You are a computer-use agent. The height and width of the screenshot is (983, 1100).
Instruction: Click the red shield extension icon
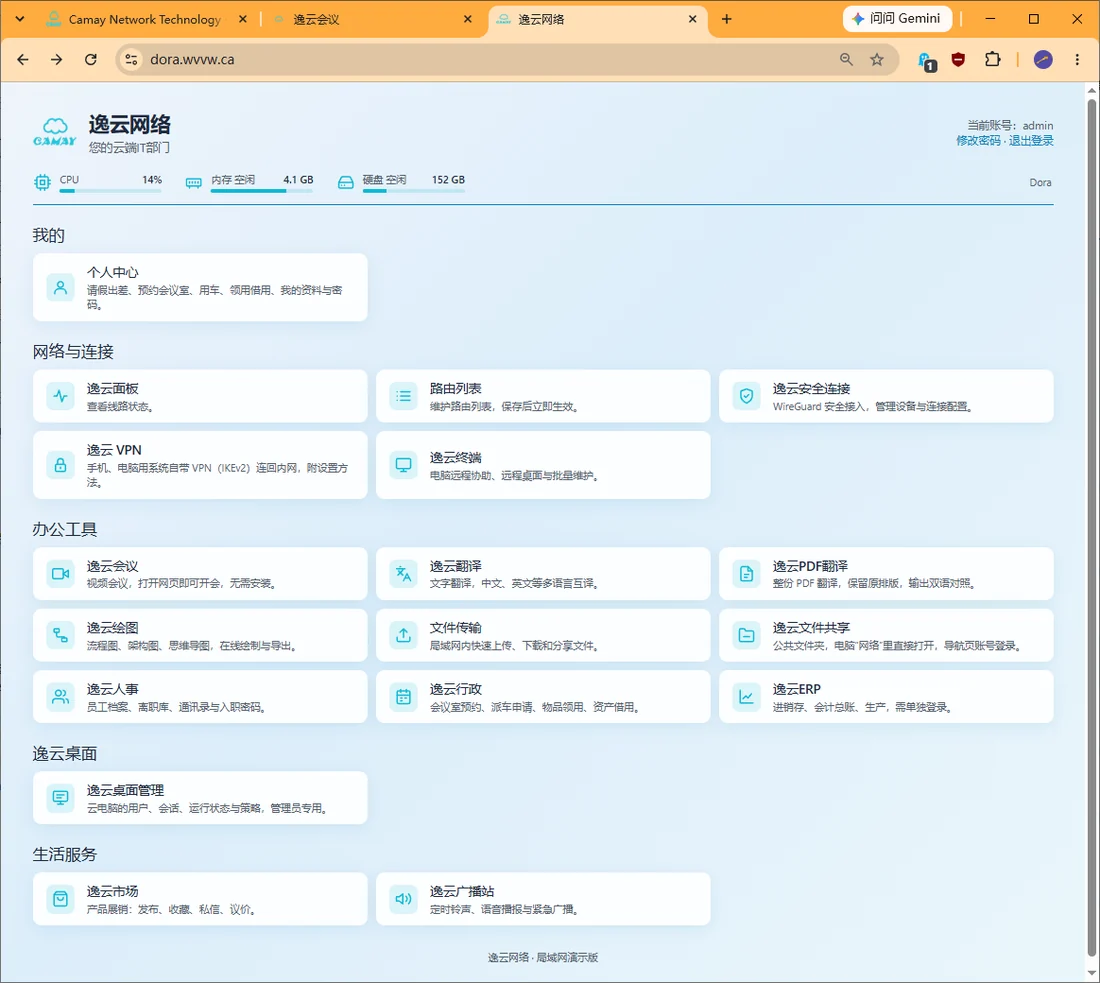(x=958, y=60)
